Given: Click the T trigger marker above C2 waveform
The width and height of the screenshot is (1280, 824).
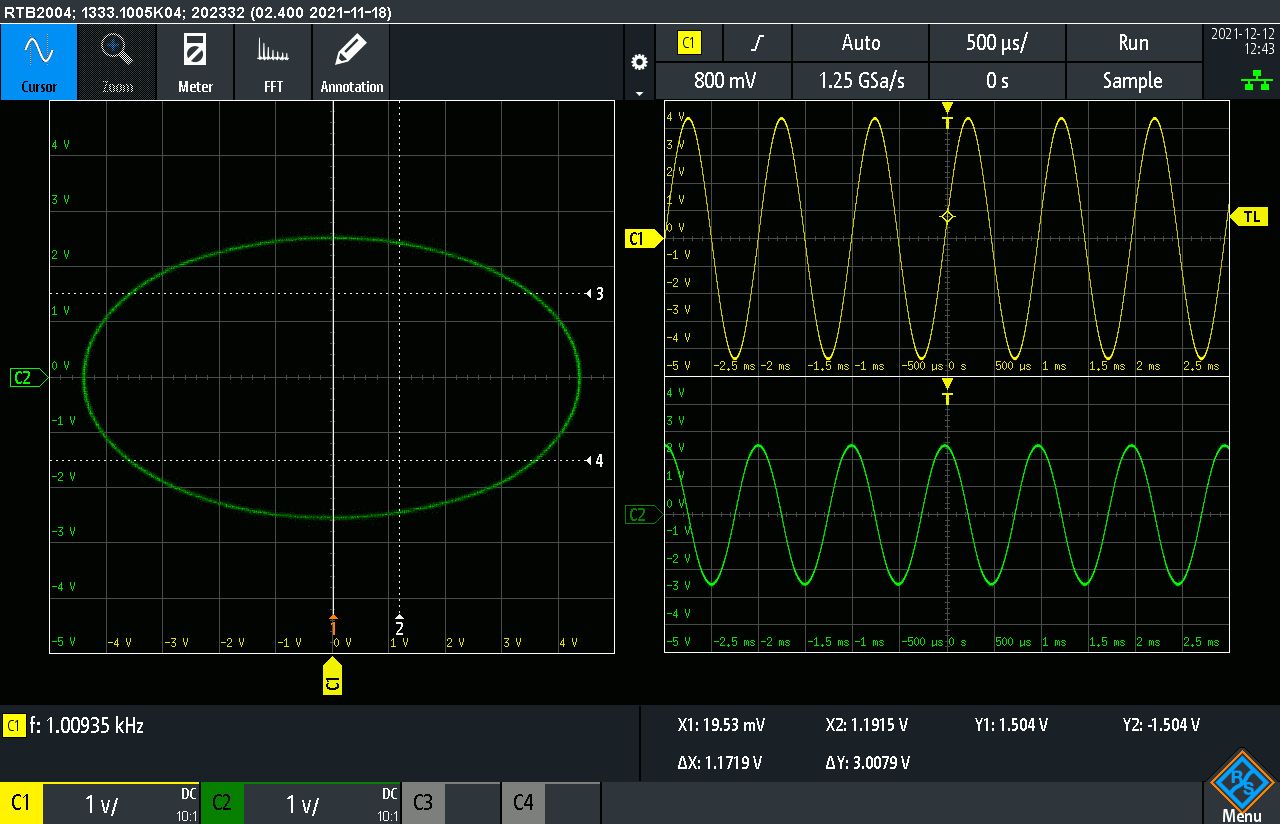Looking at the screenshot, I should coord(947,392).
